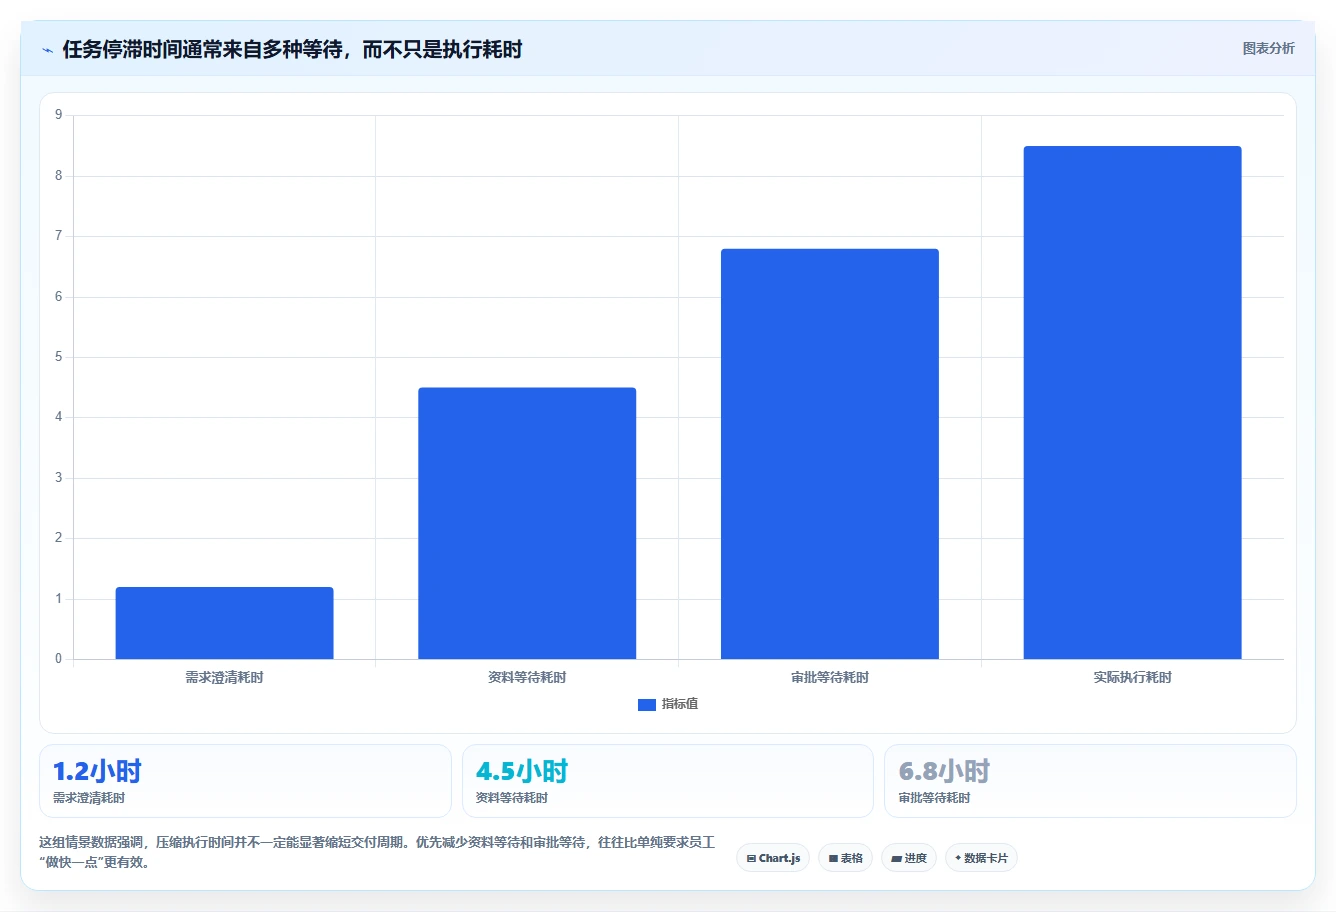The image size is (1336, 912).
Task: Open the 6.8小时 审批等待耗时 card
Action: pos(1090,781)
